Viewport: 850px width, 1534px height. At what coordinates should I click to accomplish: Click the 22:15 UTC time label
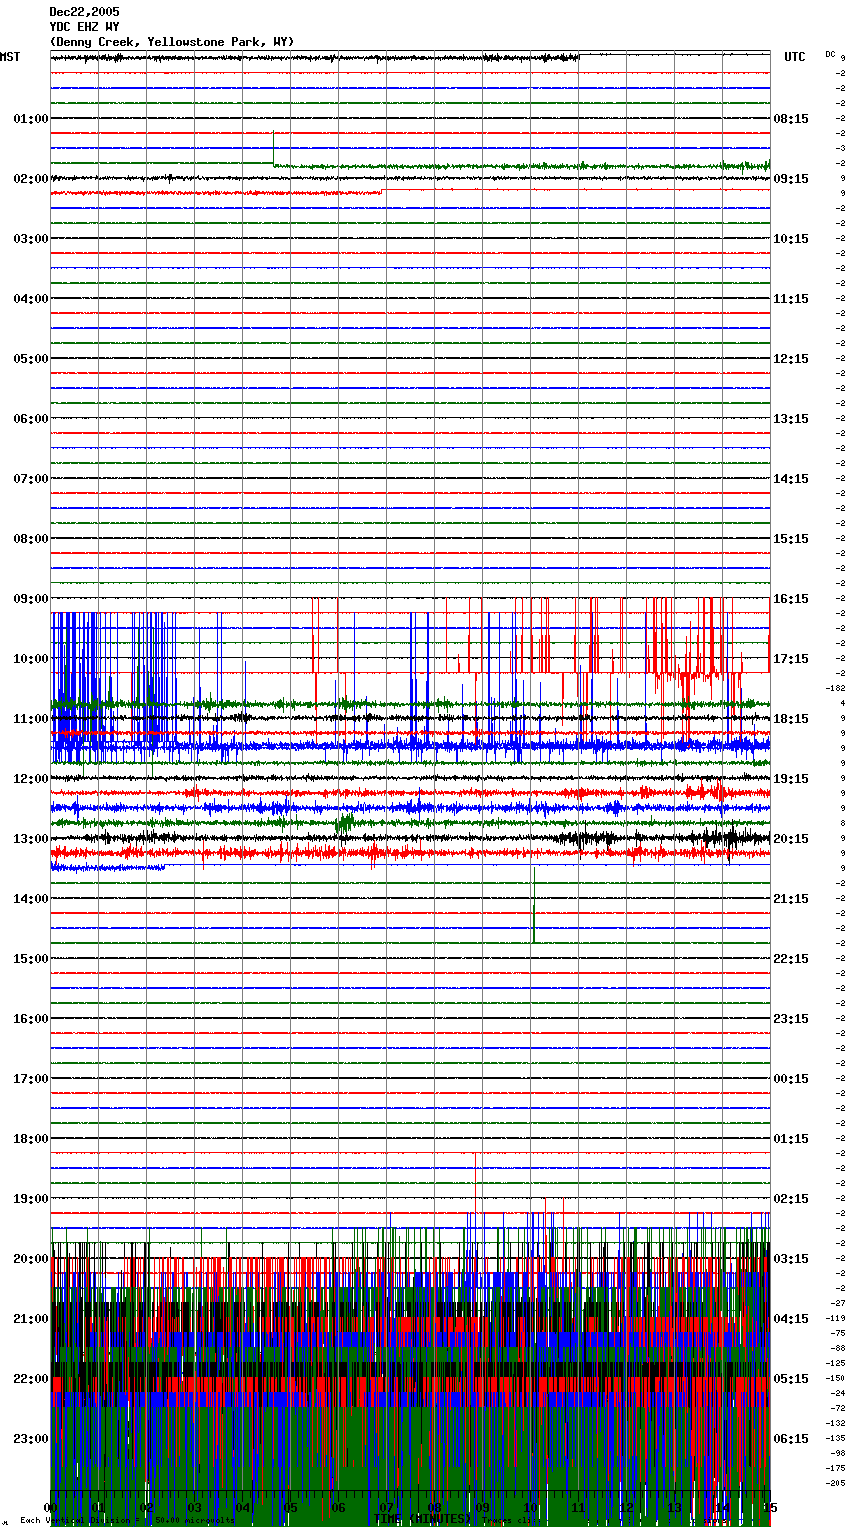pyautogui.click(x=791, y=959)
